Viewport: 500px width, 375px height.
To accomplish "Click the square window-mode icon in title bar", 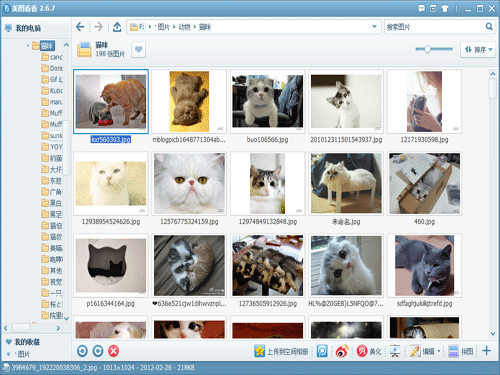I will (433, 9).
